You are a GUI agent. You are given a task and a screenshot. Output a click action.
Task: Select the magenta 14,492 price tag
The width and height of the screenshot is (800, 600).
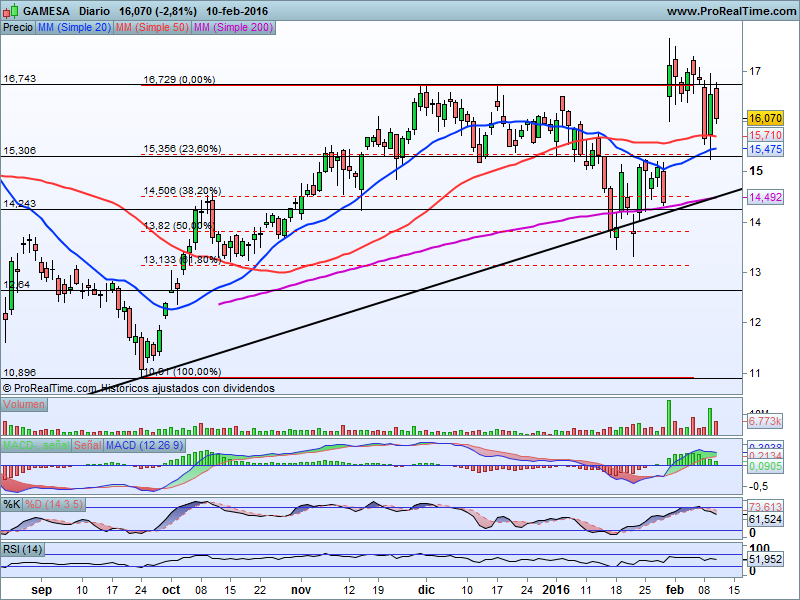tap(765, 197)
